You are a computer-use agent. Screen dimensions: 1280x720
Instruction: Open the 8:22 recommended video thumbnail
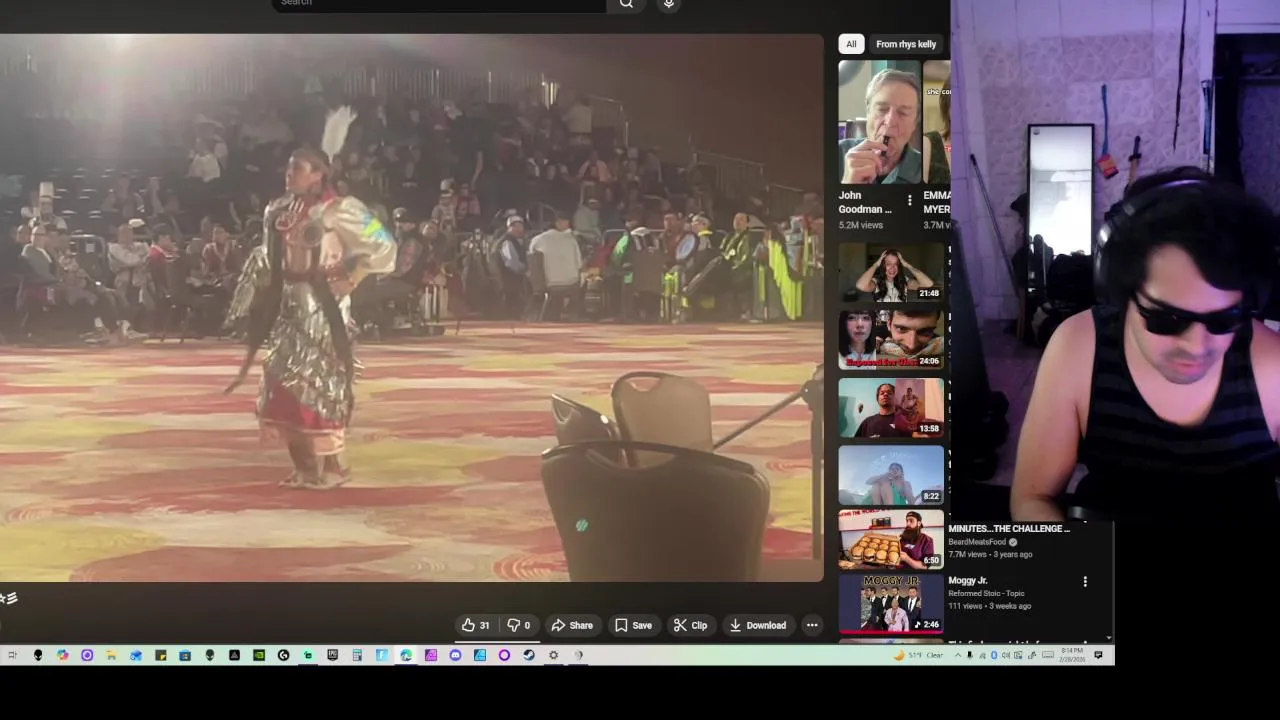point(891,475)
